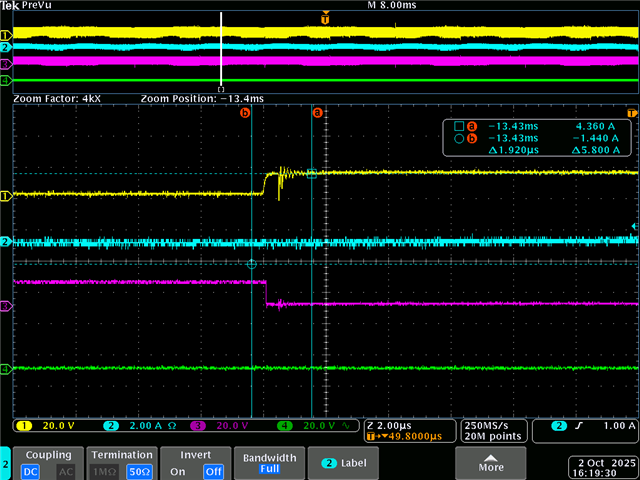This screenshot has height=480, width=640.
Task: Select channel 2 cyan 2.00 A badge
Action: coord(111,426)
